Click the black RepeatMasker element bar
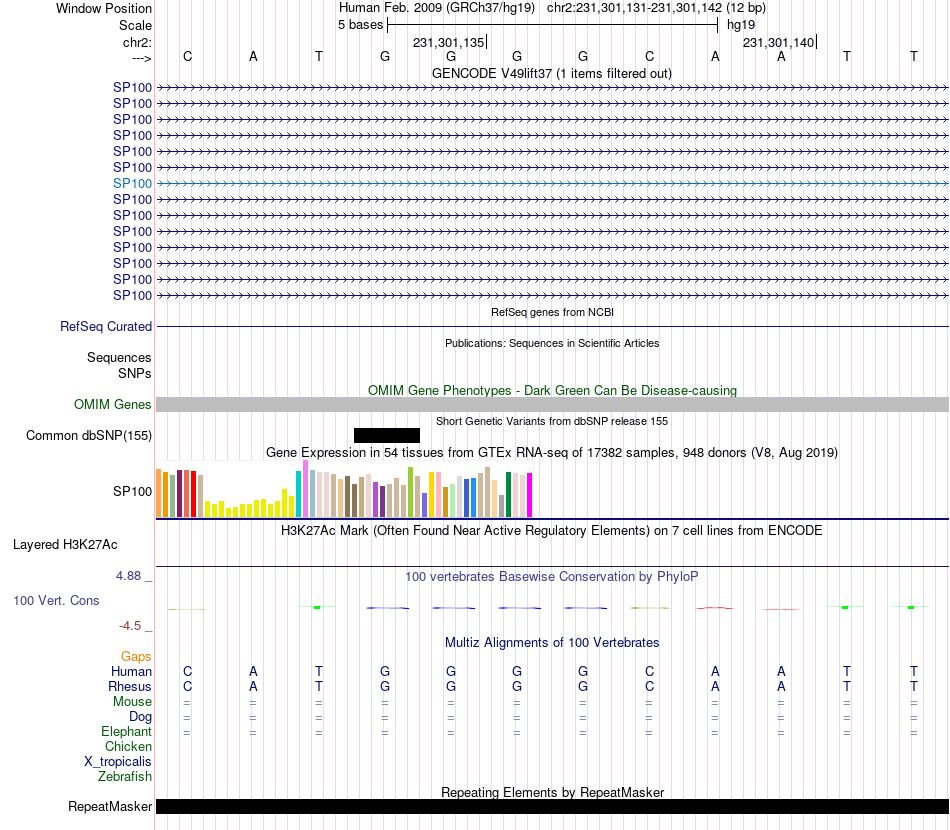The width and height of the screenshot is (950, 830). click(552, 806)
